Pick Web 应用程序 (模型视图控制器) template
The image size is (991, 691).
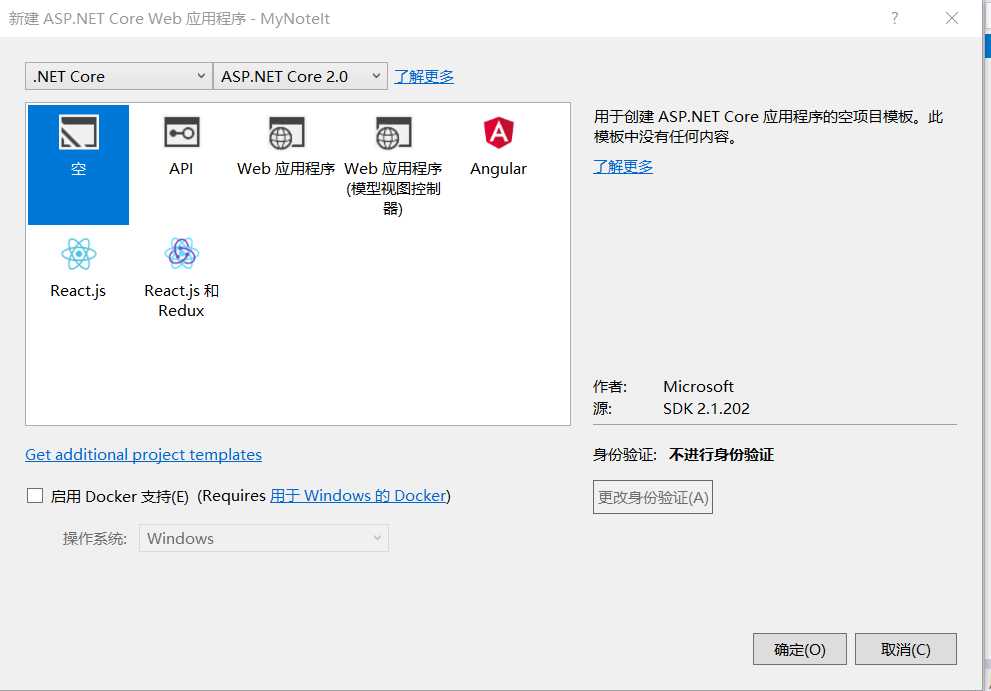[x=392, y=164]
